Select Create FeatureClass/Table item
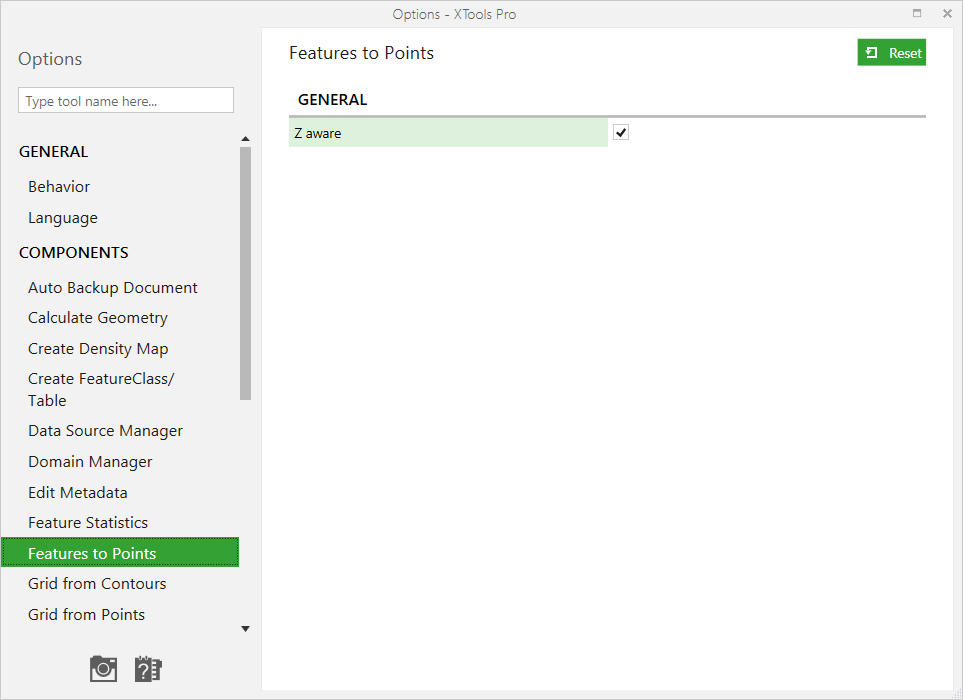This screenshot has width=963, height=700. (x=101, y=390)
